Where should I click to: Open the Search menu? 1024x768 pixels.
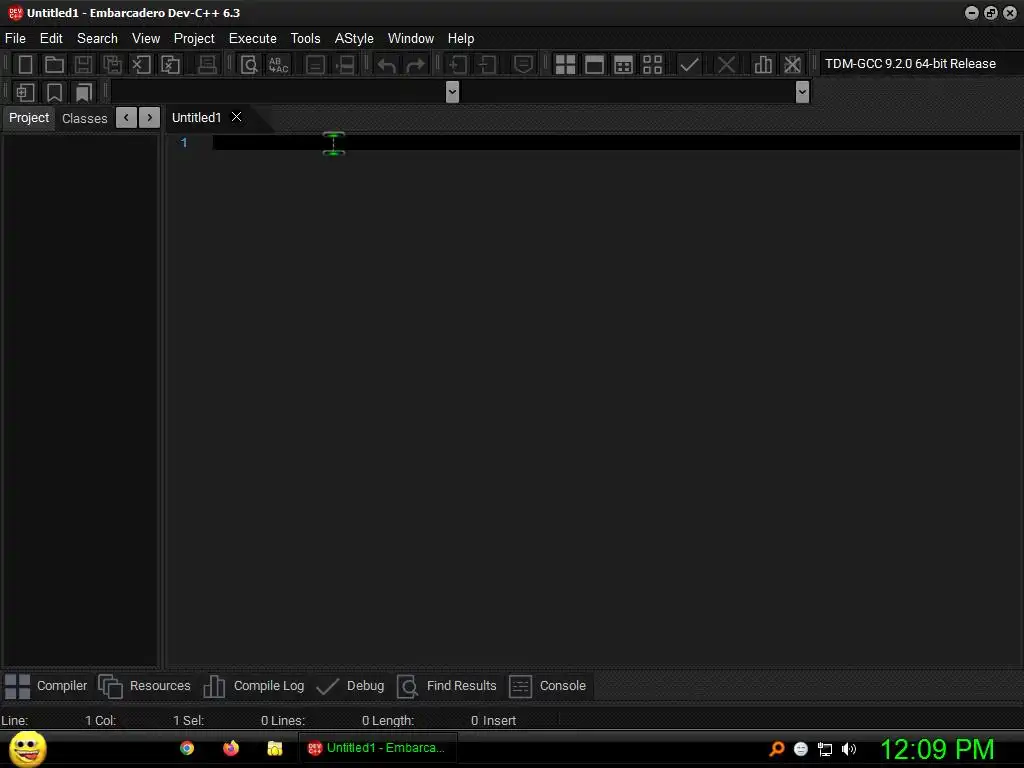pyautogui.click(x=97, y=39)
